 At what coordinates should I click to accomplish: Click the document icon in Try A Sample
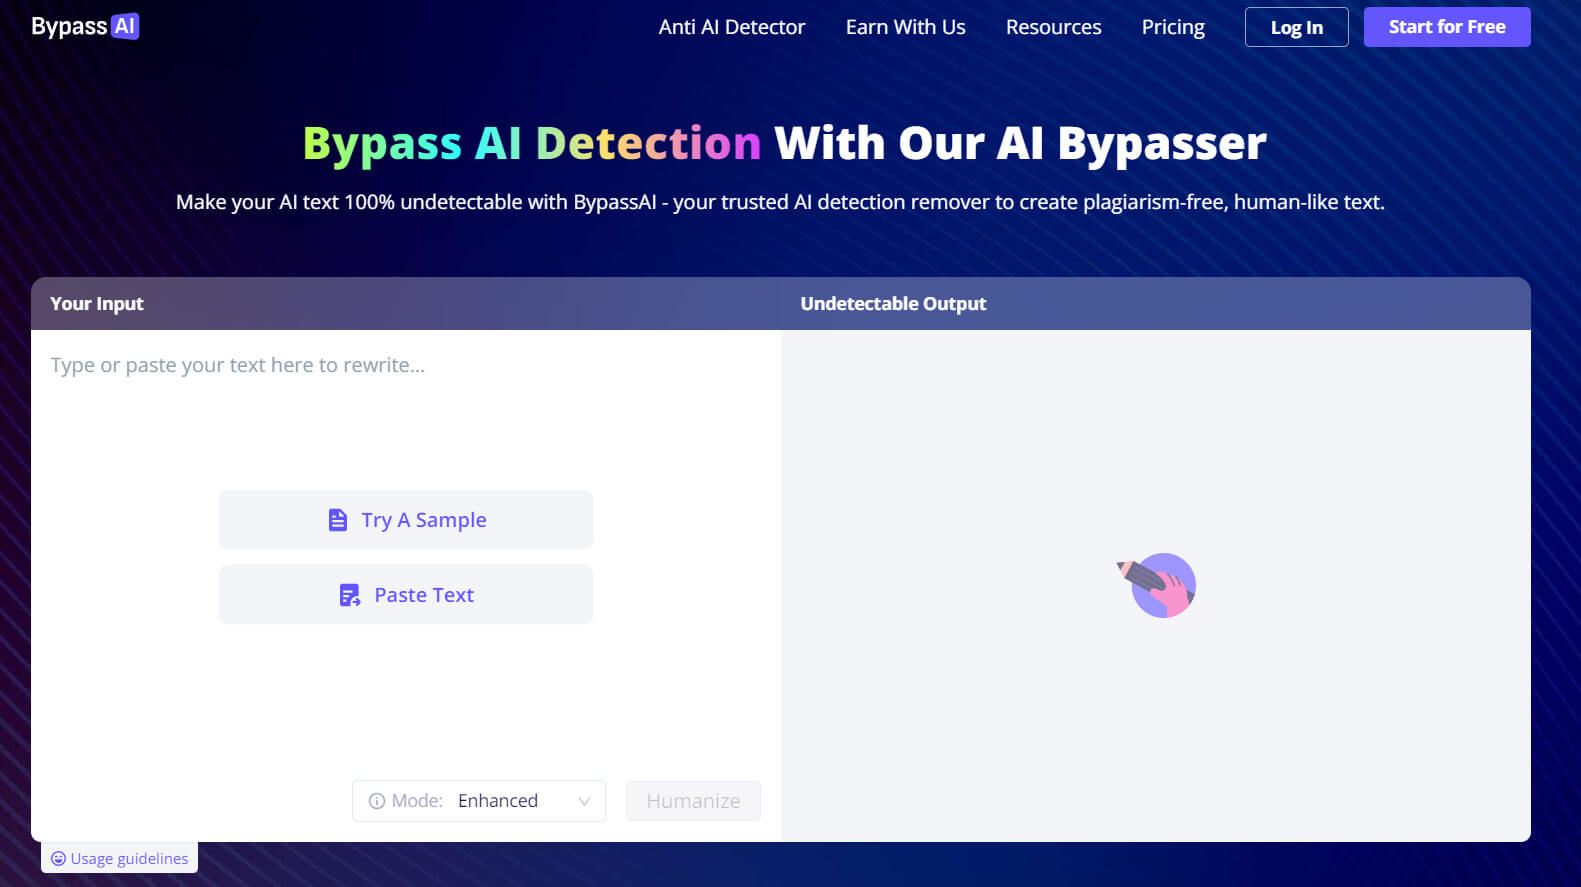click(x=338, y=520)
